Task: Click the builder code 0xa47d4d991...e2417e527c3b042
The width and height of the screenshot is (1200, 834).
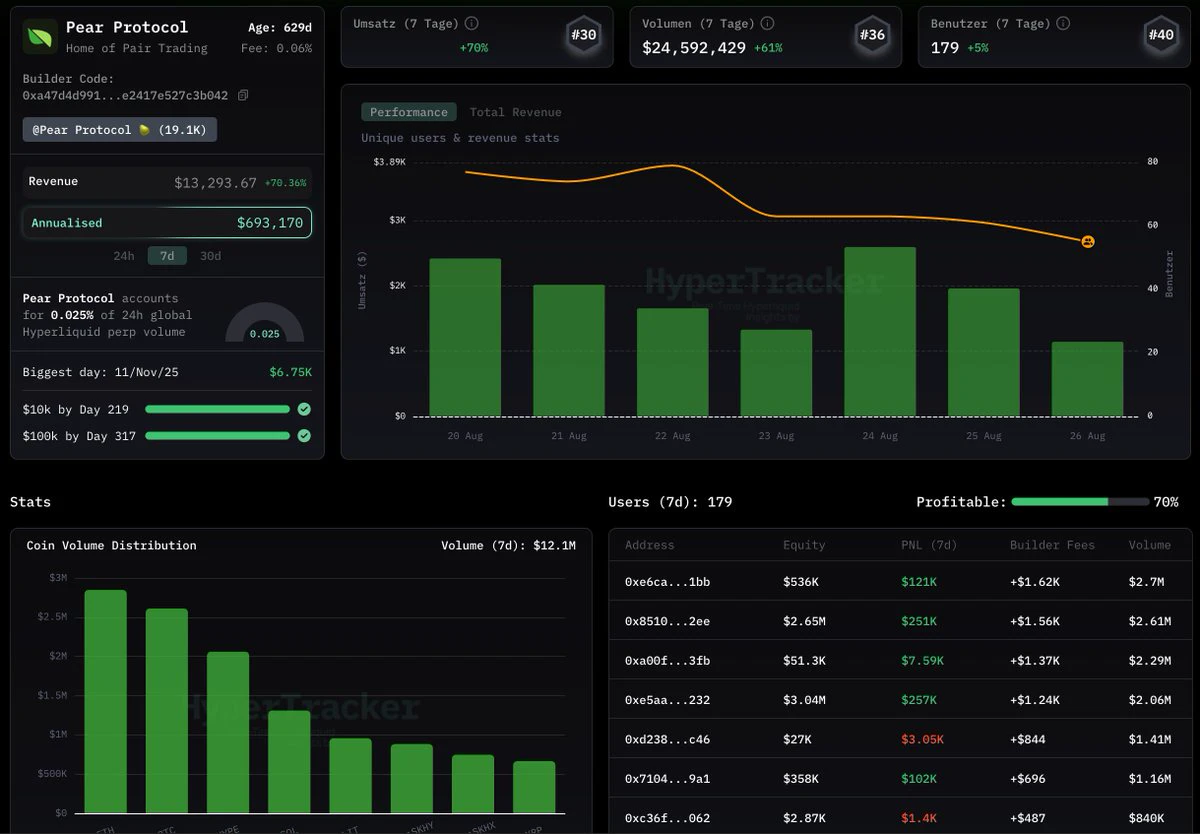Action: [125, 96]
